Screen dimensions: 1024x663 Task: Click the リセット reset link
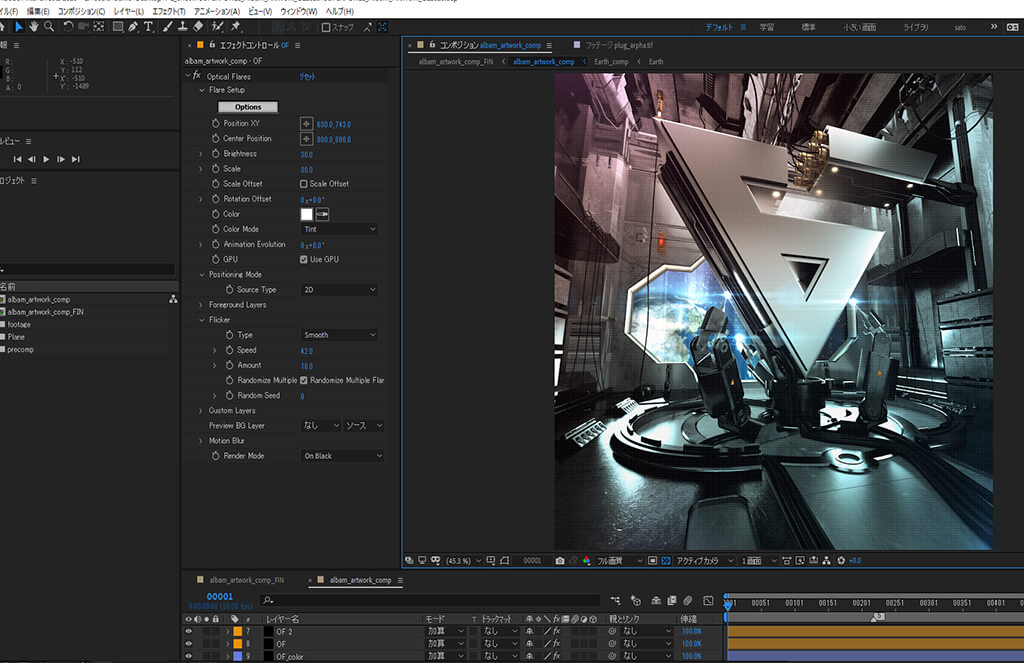tap(309, 76)
